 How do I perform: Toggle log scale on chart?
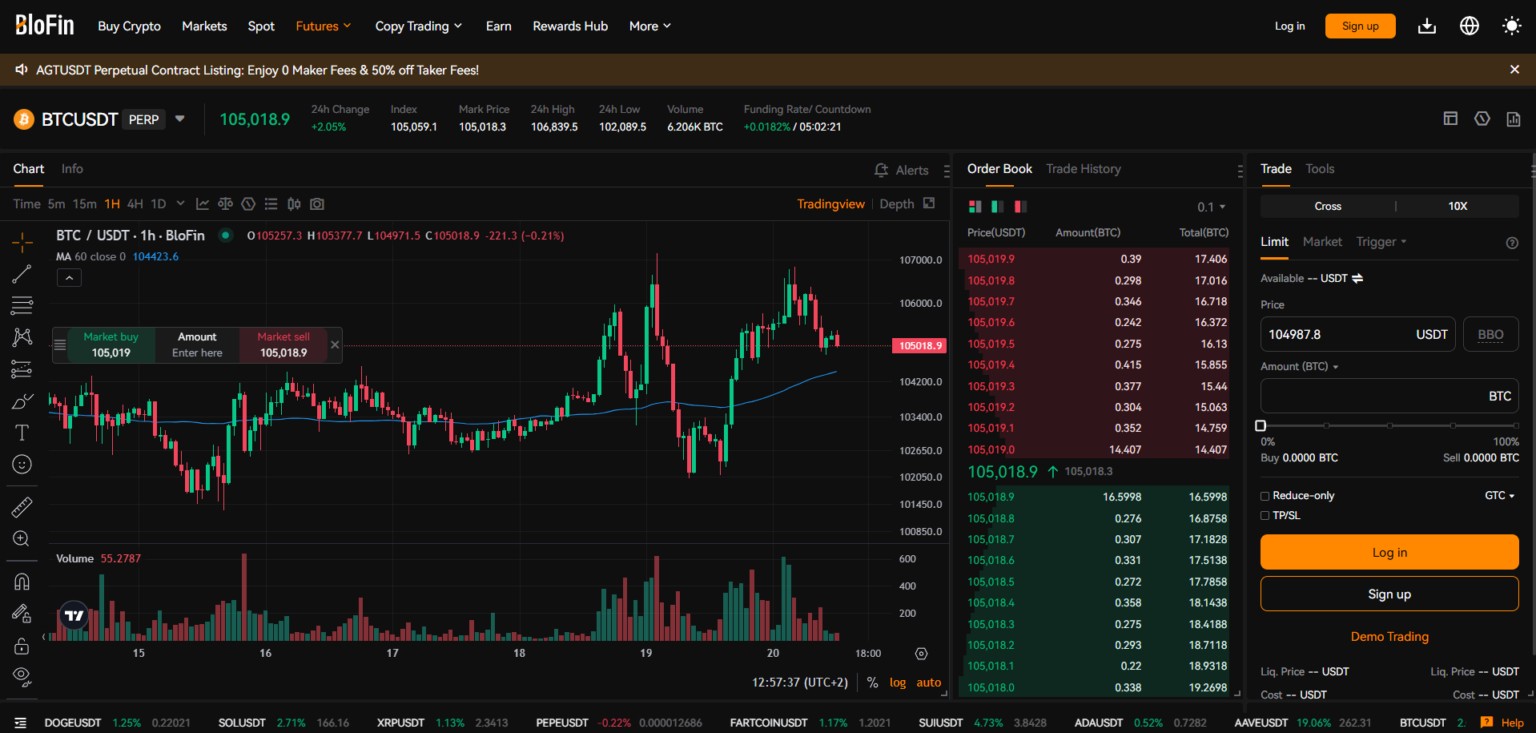[897, 682]
